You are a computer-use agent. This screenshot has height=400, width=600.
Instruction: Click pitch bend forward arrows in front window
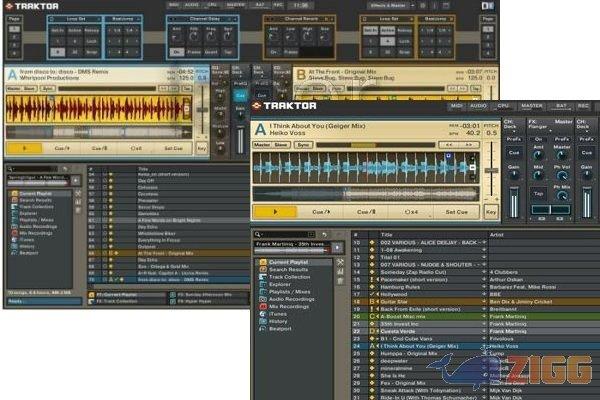(469, 145)
